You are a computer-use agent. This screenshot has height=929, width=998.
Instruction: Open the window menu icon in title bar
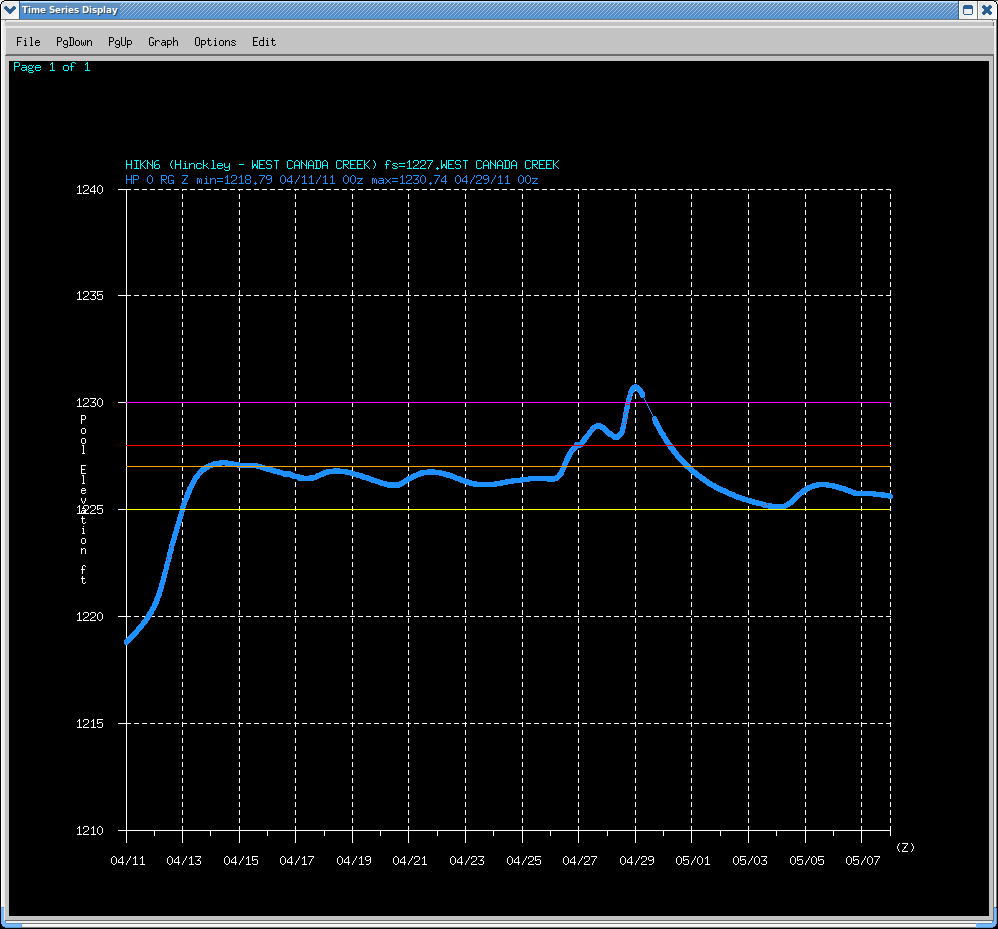pos(10,10)
